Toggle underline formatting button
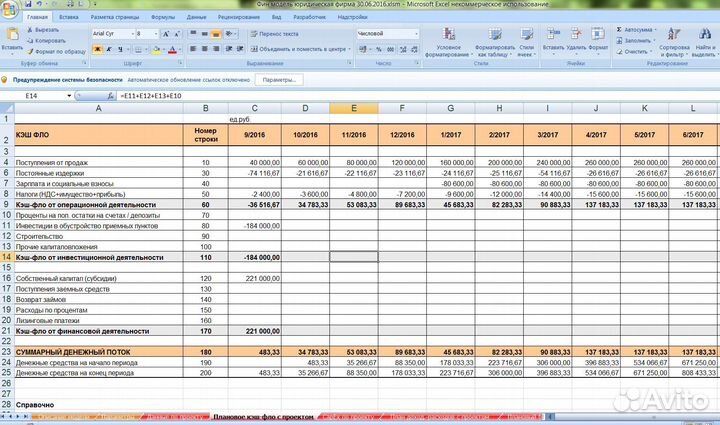 [x=119, y=48]
